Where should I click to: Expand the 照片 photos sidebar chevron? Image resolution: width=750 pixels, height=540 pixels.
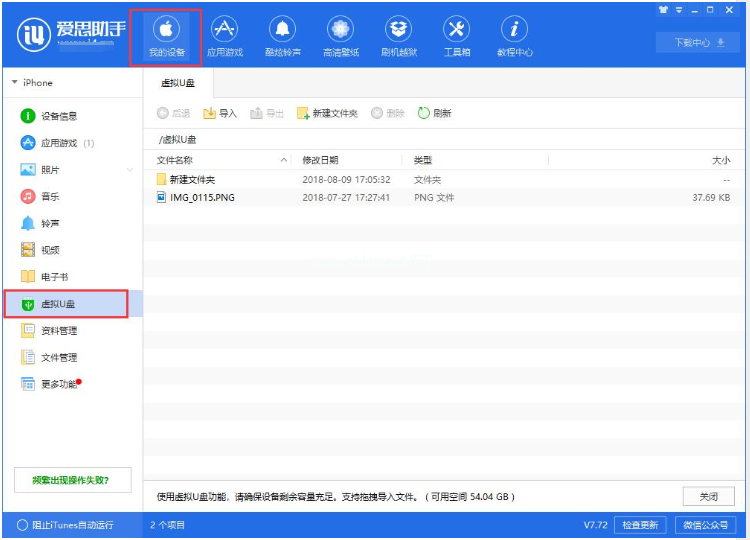130,170
